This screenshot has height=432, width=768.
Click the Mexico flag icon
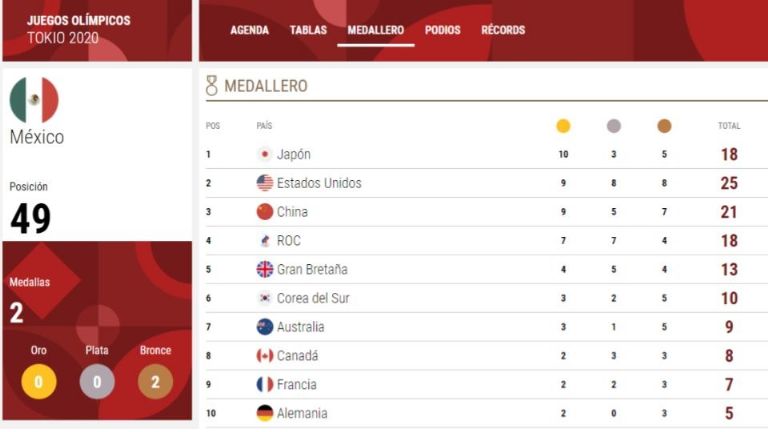pyautogui.click(x=34, y=100)
